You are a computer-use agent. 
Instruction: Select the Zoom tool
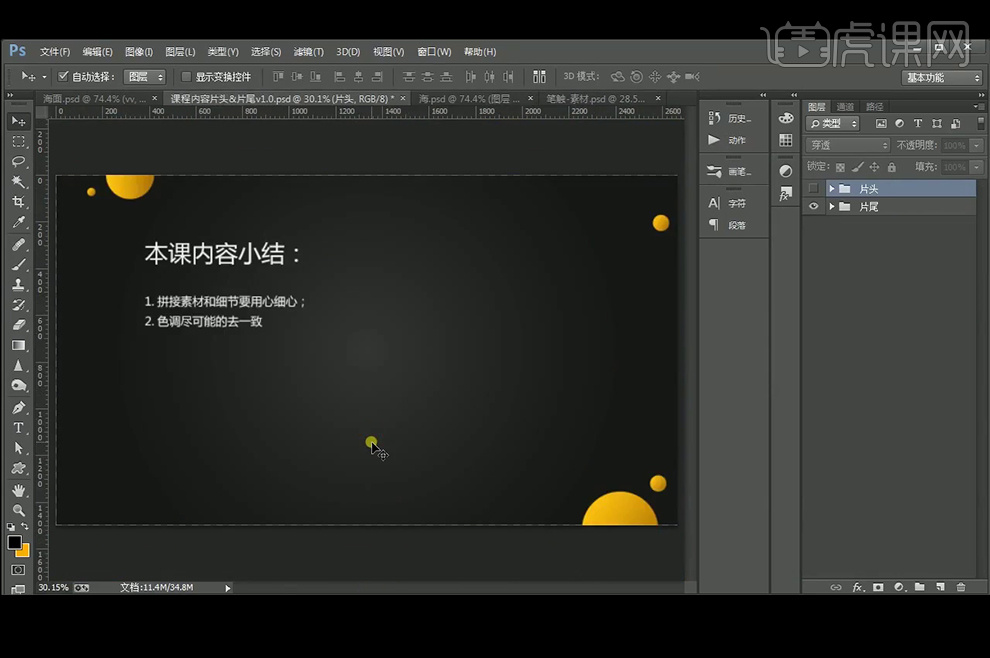pos(18,510)
